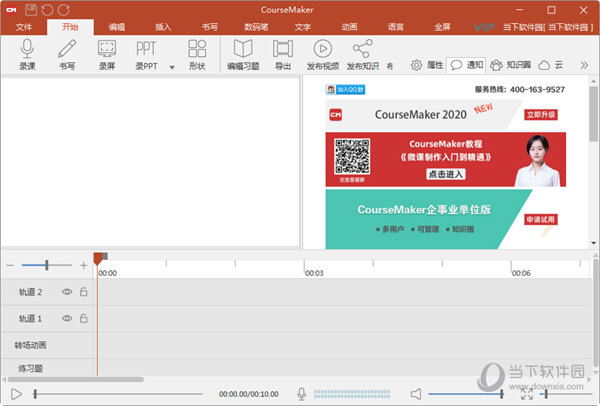This screenshot has width=600, height=406.
Task: Toggle visibility eye of 轨道 1
Action: [68, 318]
